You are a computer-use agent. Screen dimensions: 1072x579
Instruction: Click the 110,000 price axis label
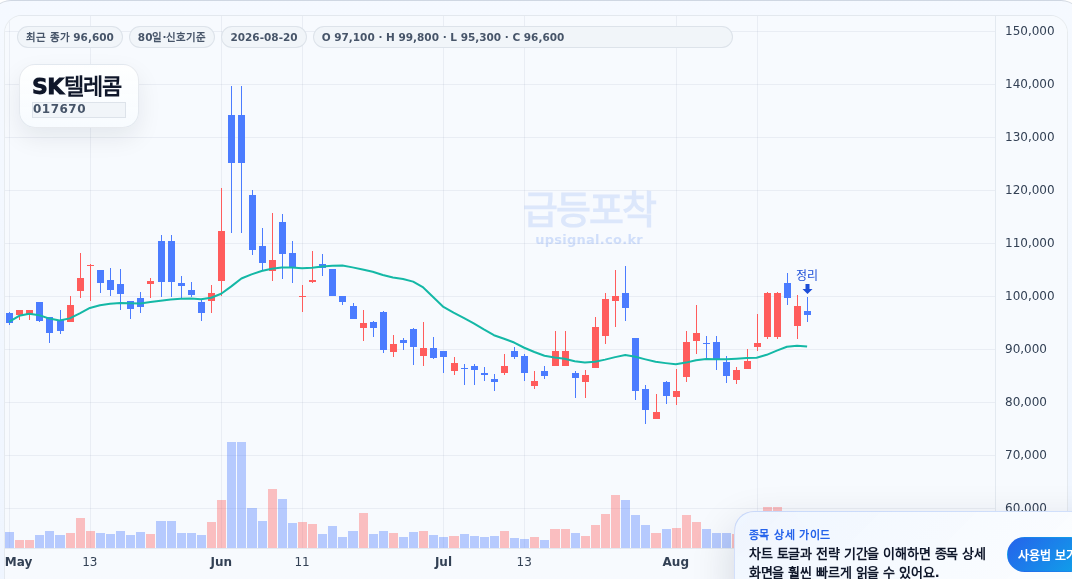pyautogui.click(x=1030, y=243)
